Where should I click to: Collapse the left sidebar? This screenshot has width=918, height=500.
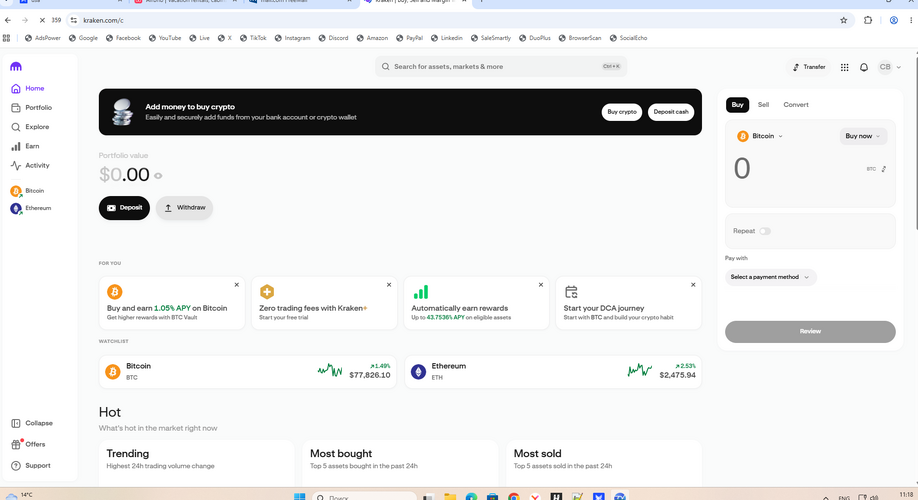32,423
